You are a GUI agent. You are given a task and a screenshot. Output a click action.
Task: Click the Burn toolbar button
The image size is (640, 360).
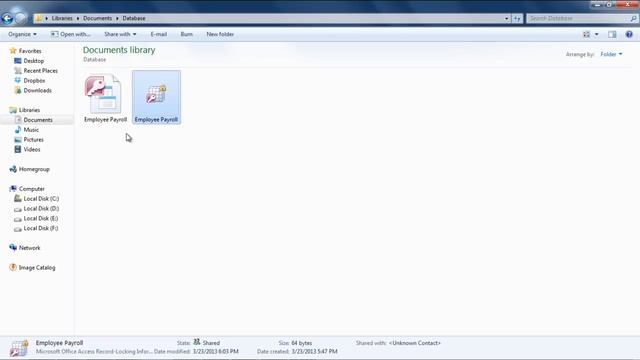187,34
